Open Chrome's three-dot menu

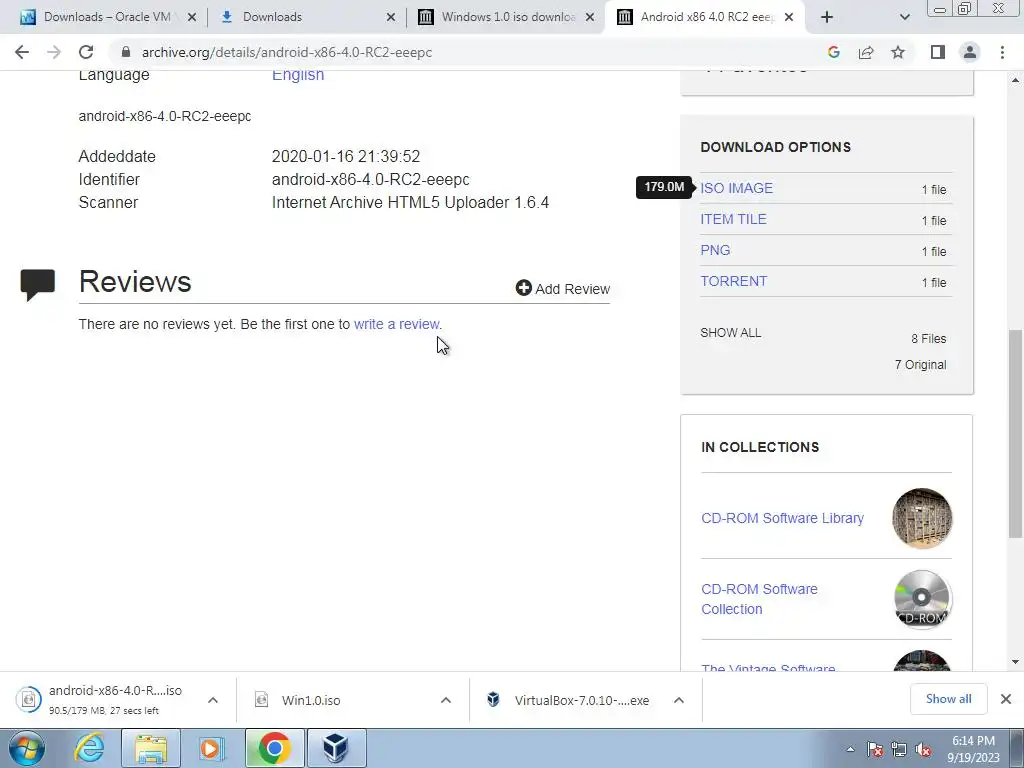tap(1002, 52)
